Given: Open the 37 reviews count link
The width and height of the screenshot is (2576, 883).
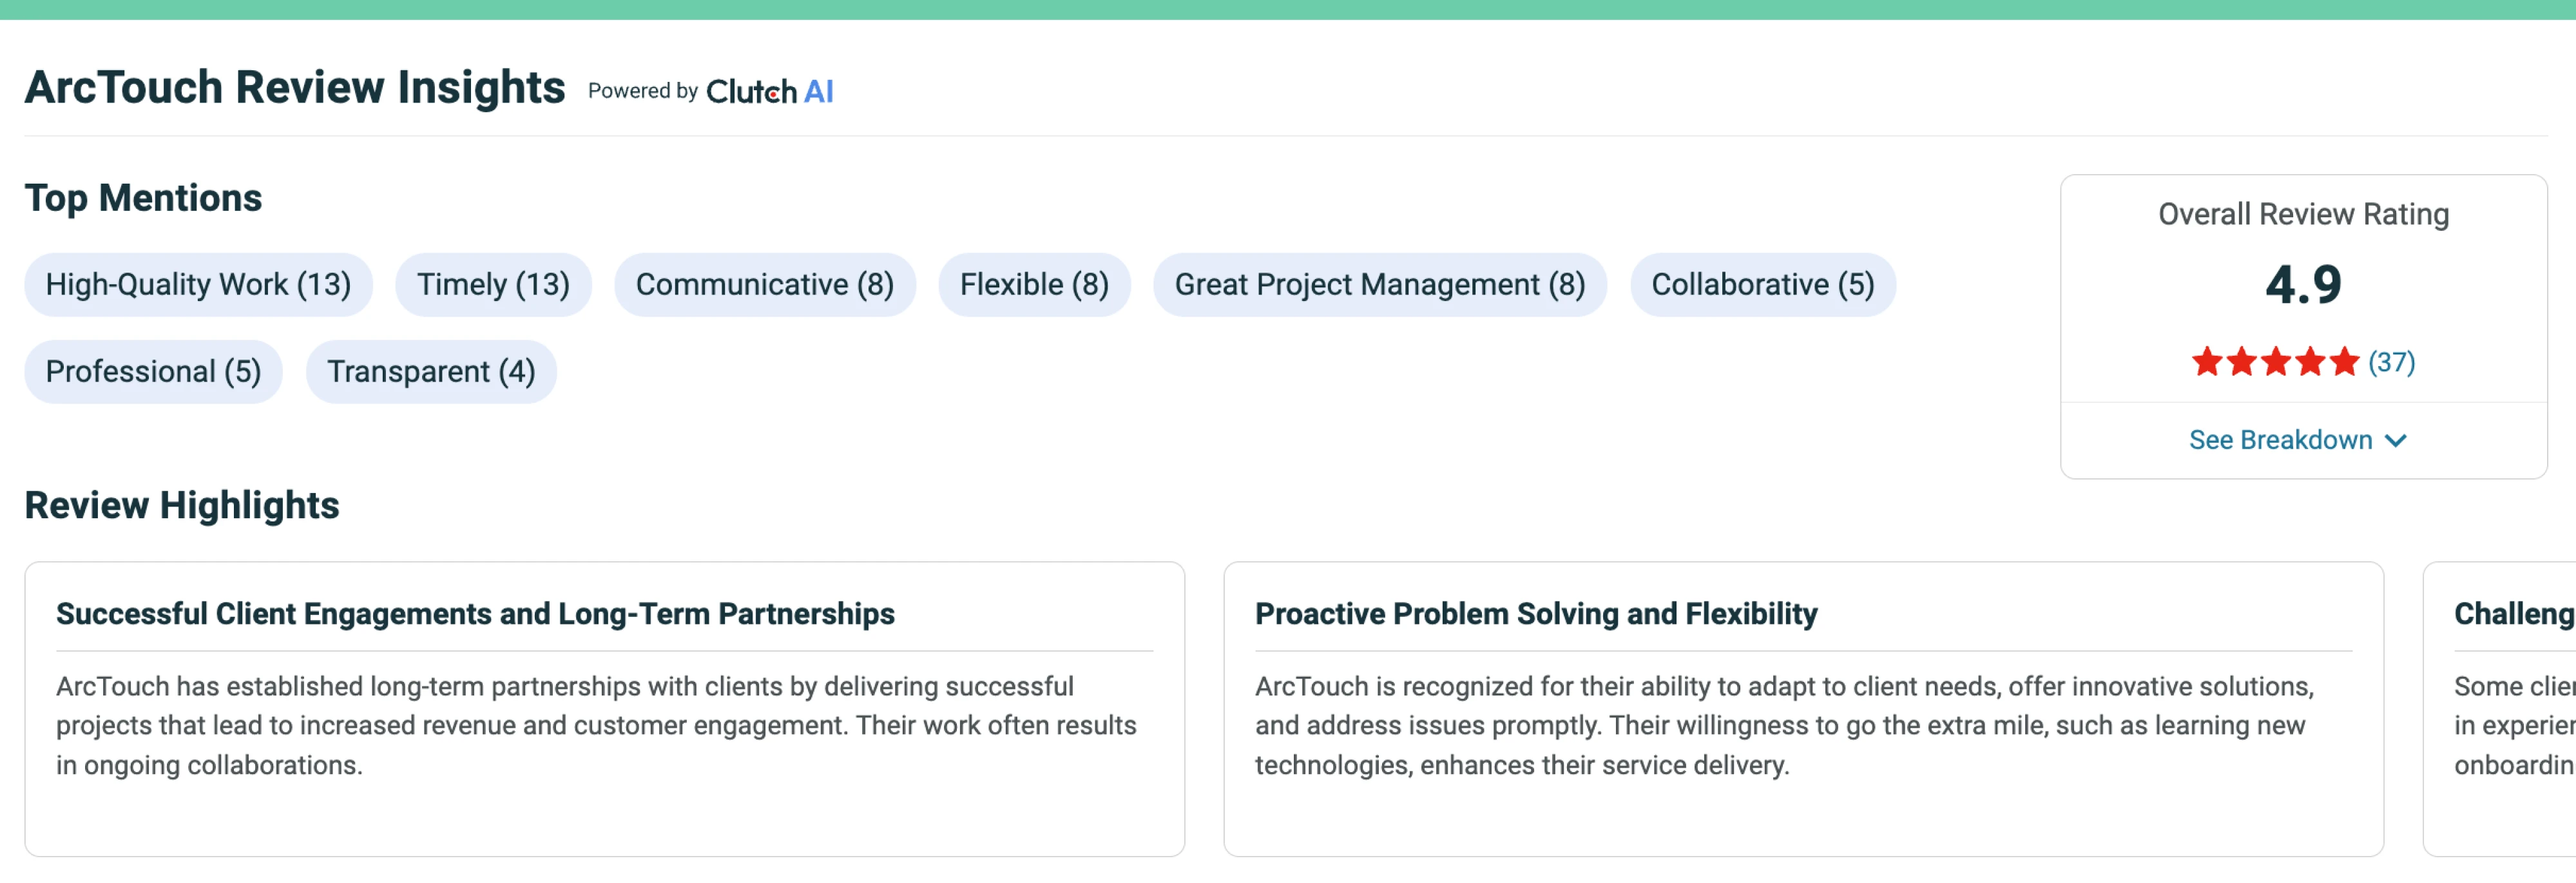Looking at the screenshot, I should [x=2391, y=362].
